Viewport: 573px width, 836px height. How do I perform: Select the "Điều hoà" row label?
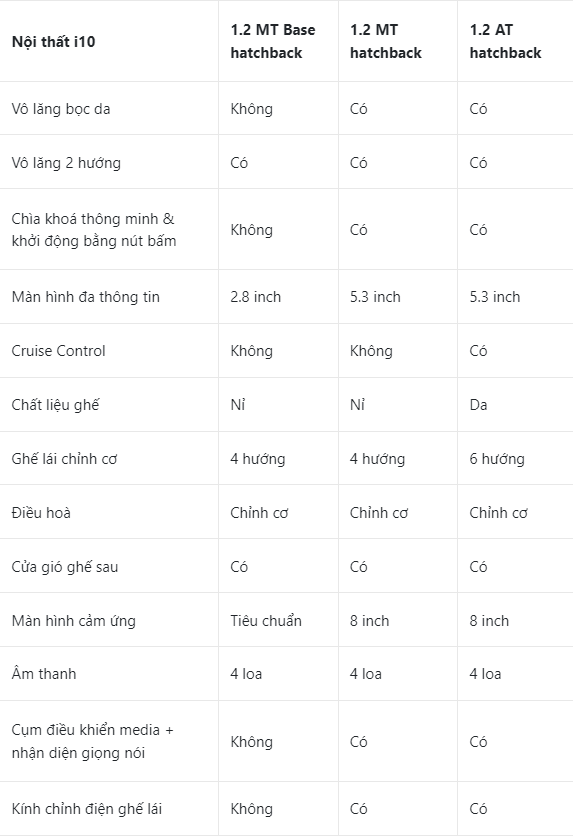(x=41, y=513)
